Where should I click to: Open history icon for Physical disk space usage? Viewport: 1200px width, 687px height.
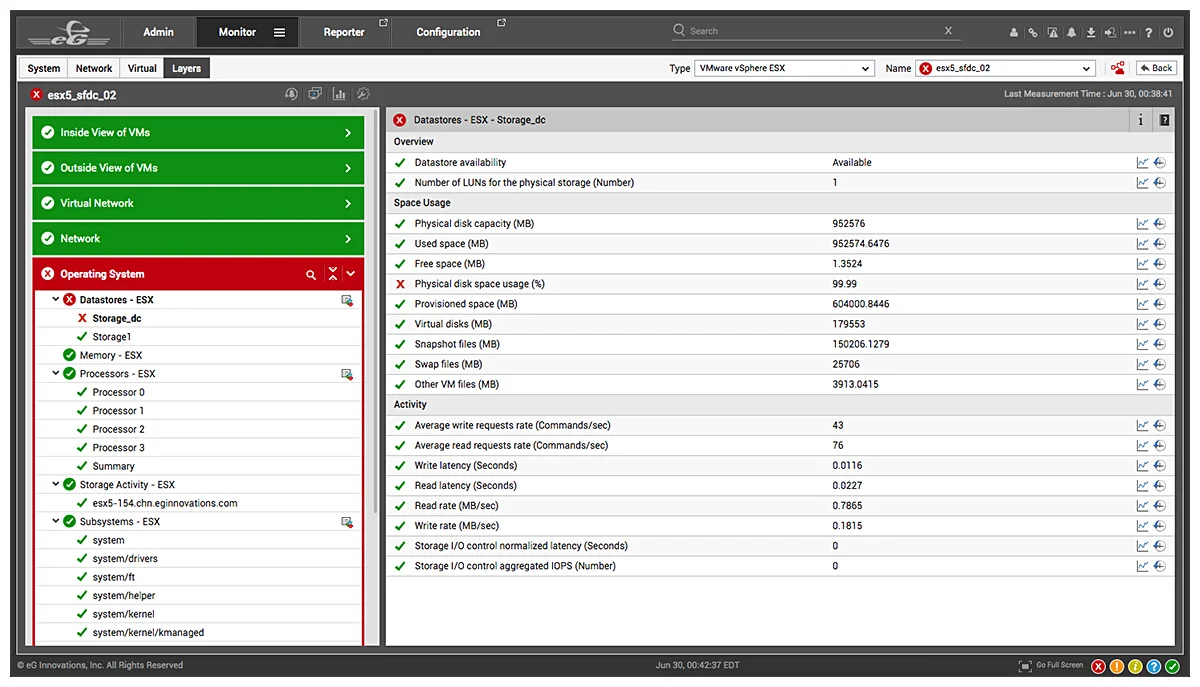tap(1160, 284)
